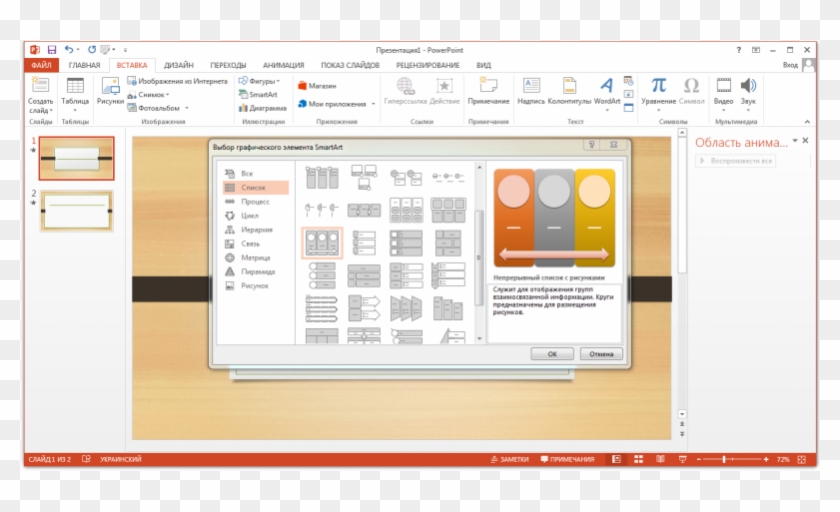Switch to the ДИЗАЙН tab
Image resolution: width=840 pixels, height=512 pixels.
coord(178,65)
